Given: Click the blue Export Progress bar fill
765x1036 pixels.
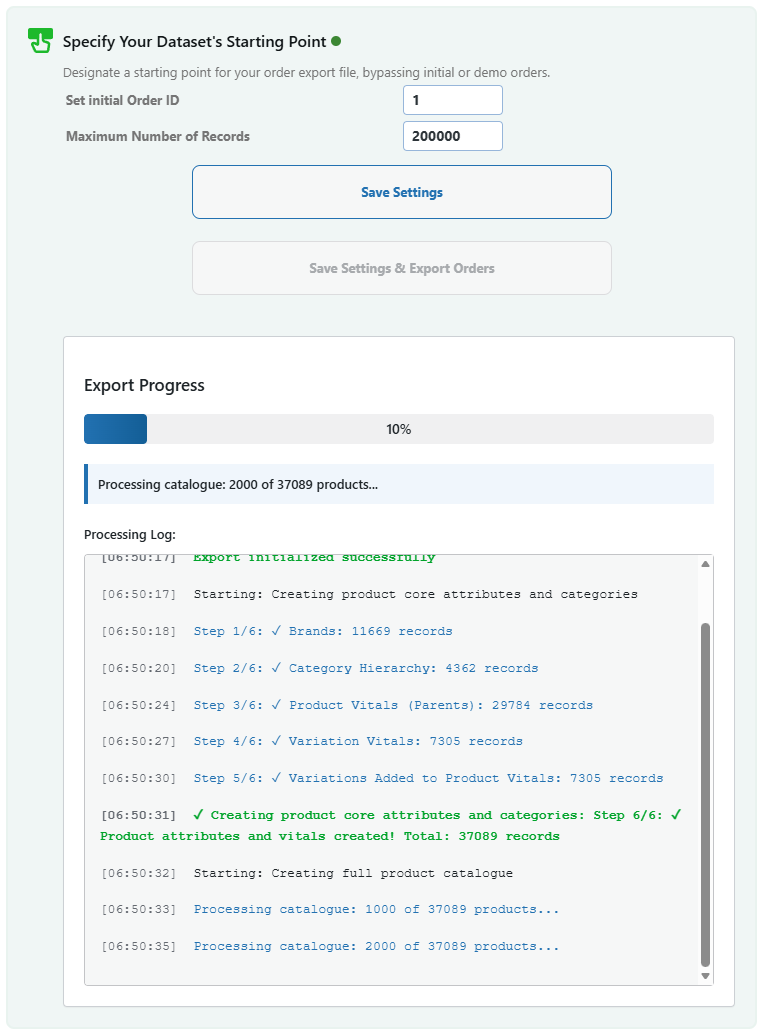Looking at the screenshot, I should click(115, 429).
